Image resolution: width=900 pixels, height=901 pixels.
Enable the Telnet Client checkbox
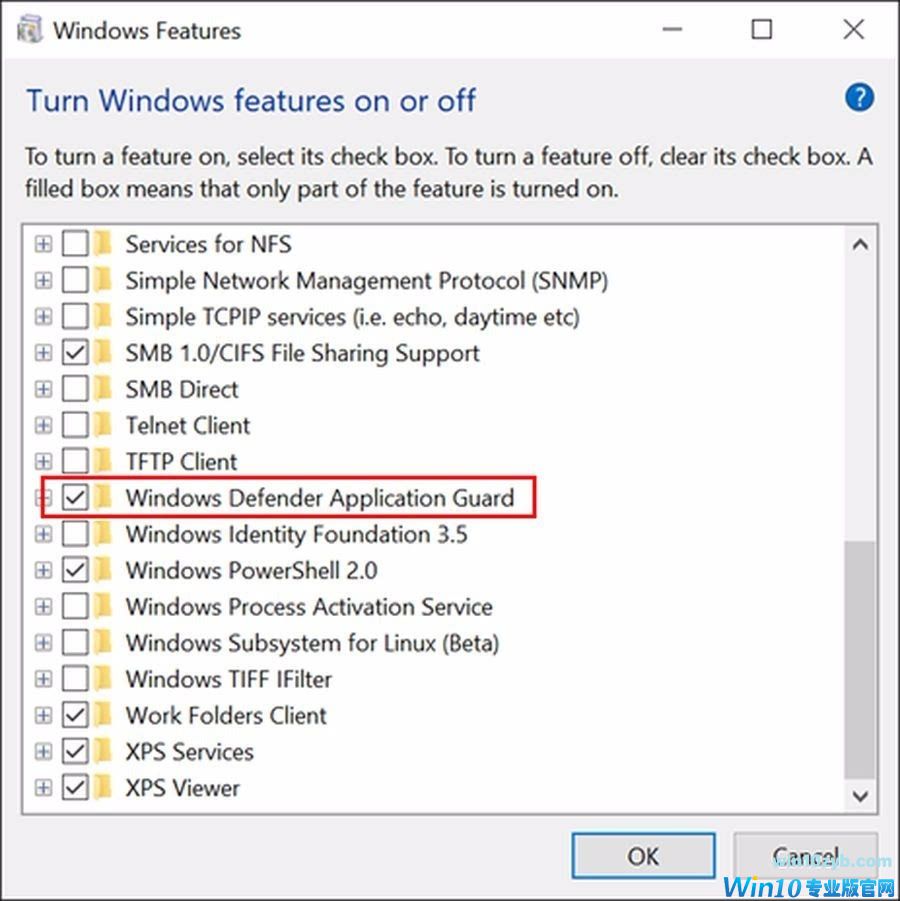(75, 425)
